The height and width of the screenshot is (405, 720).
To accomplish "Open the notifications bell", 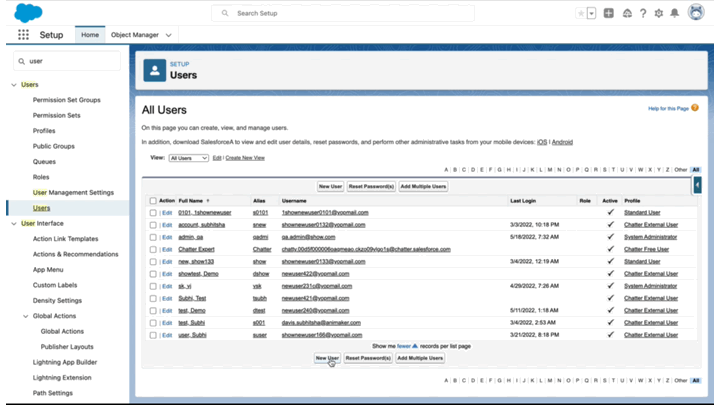I will click(x=675, y=13).
